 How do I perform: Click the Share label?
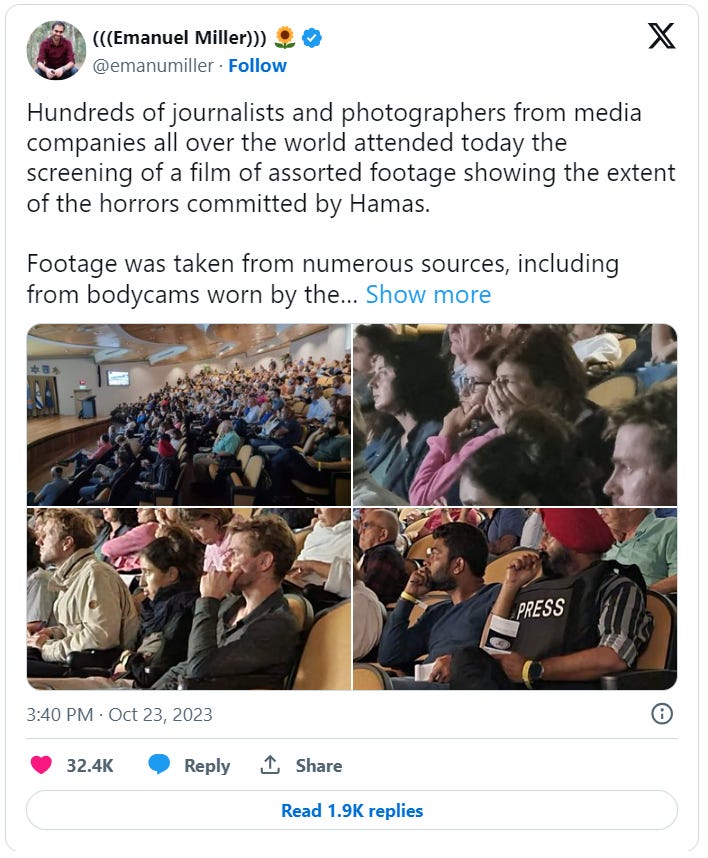[319, 766]
